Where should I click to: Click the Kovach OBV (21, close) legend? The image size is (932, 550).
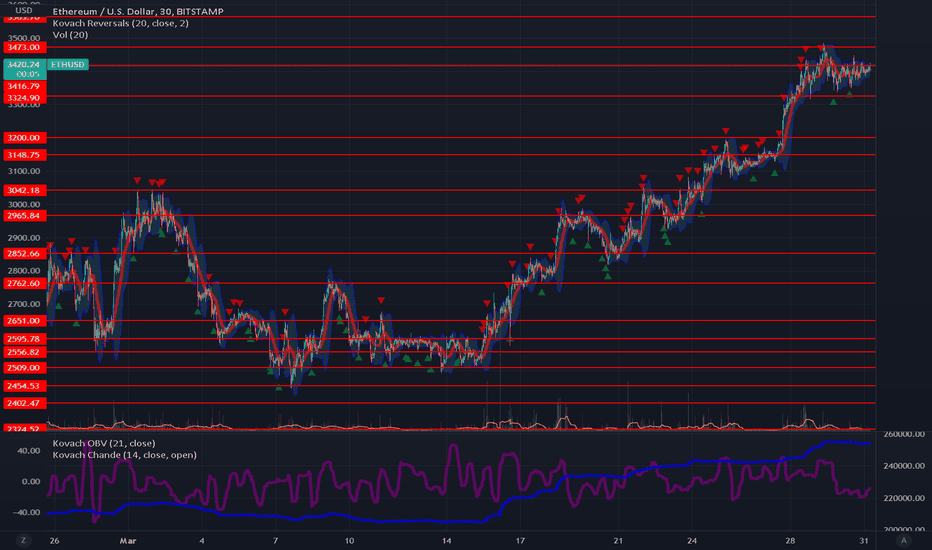pos(104,443)
